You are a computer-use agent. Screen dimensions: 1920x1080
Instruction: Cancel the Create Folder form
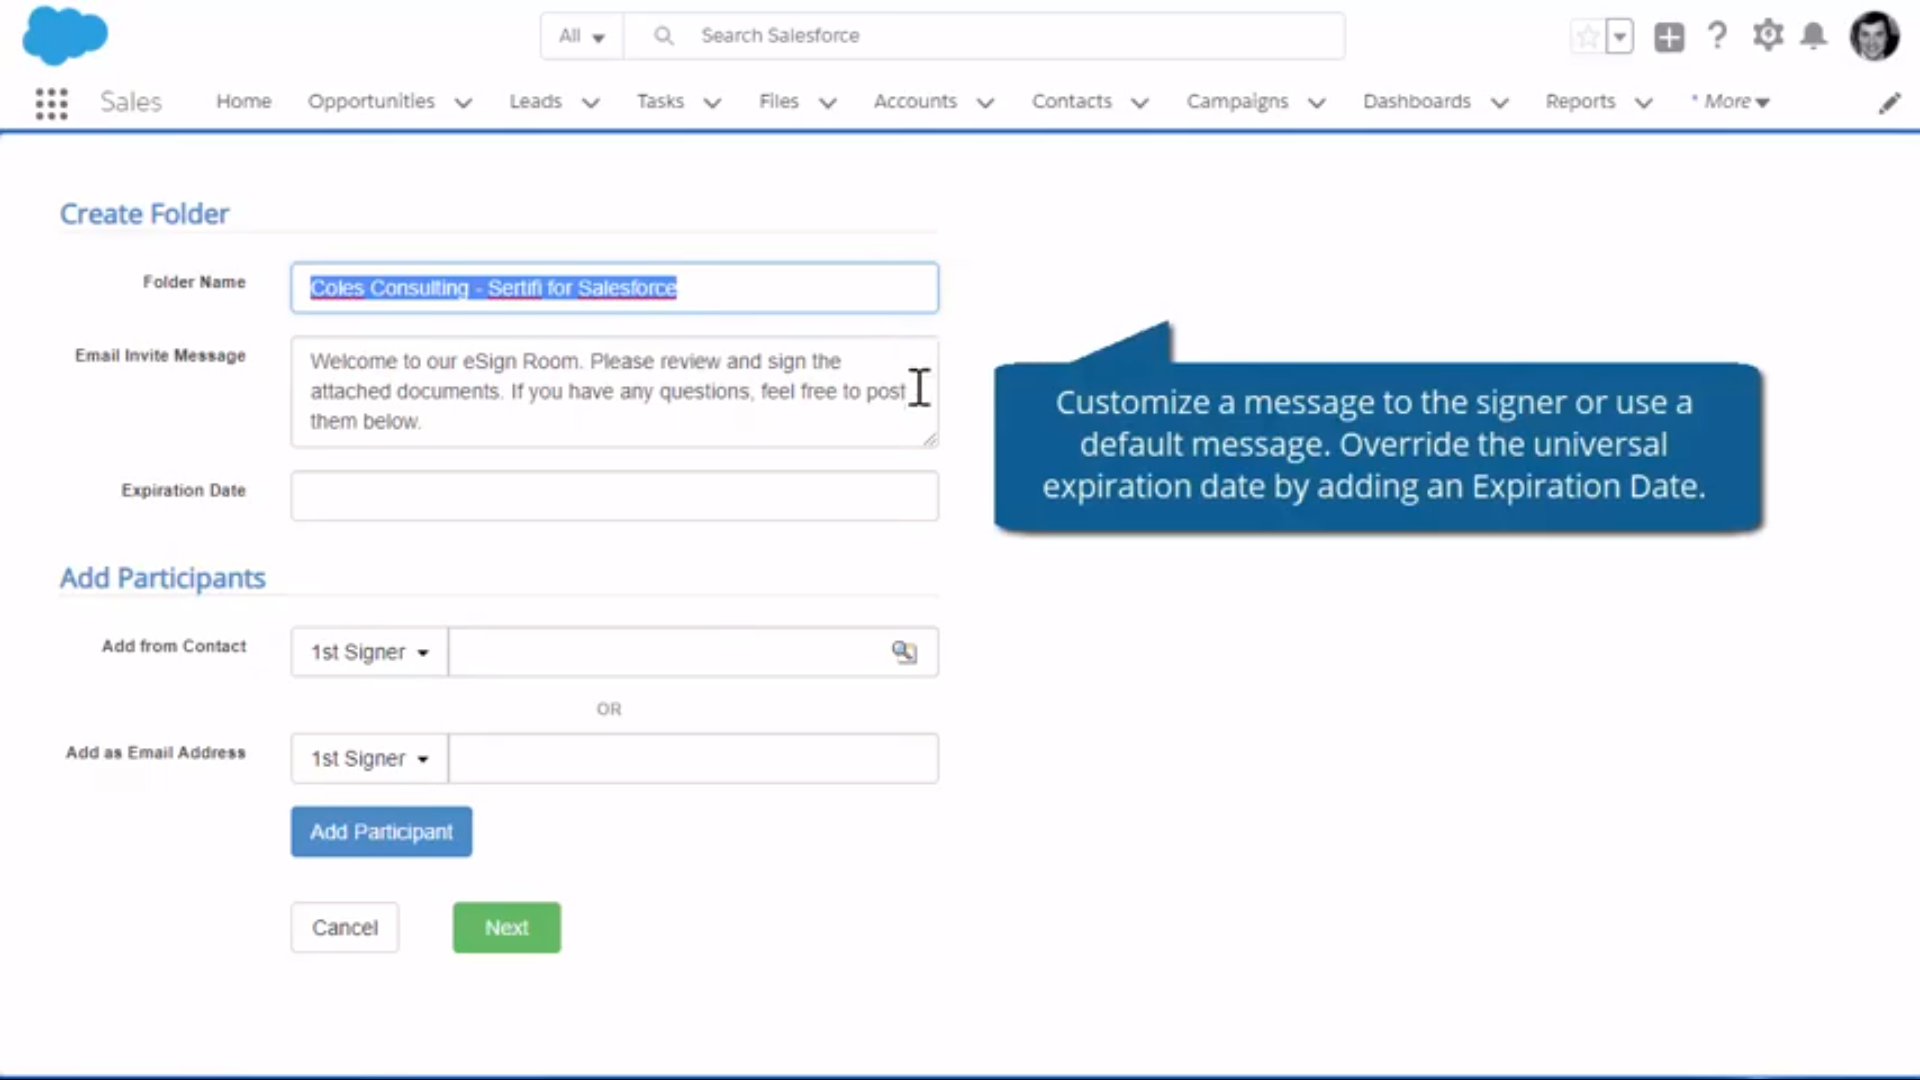(x=344, y=927)
